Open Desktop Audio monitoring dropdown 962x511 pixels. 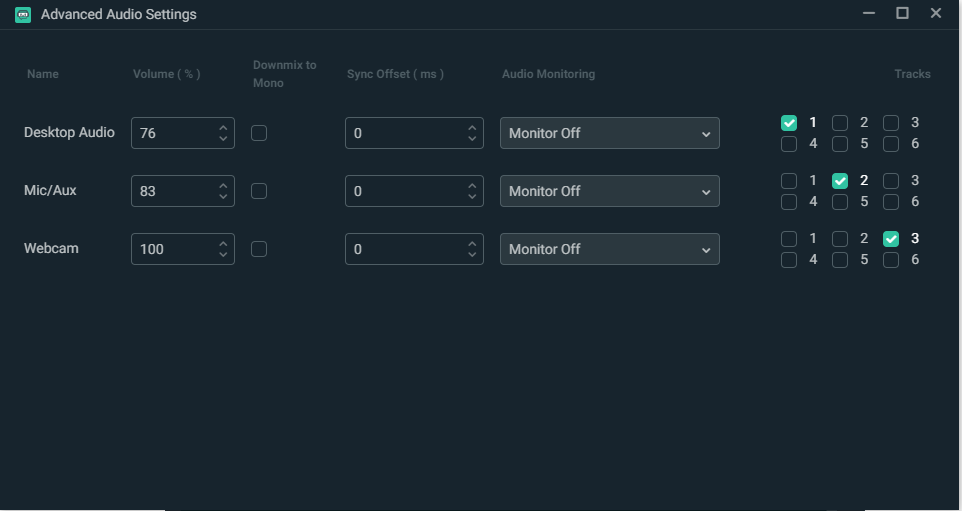point(609,133)
